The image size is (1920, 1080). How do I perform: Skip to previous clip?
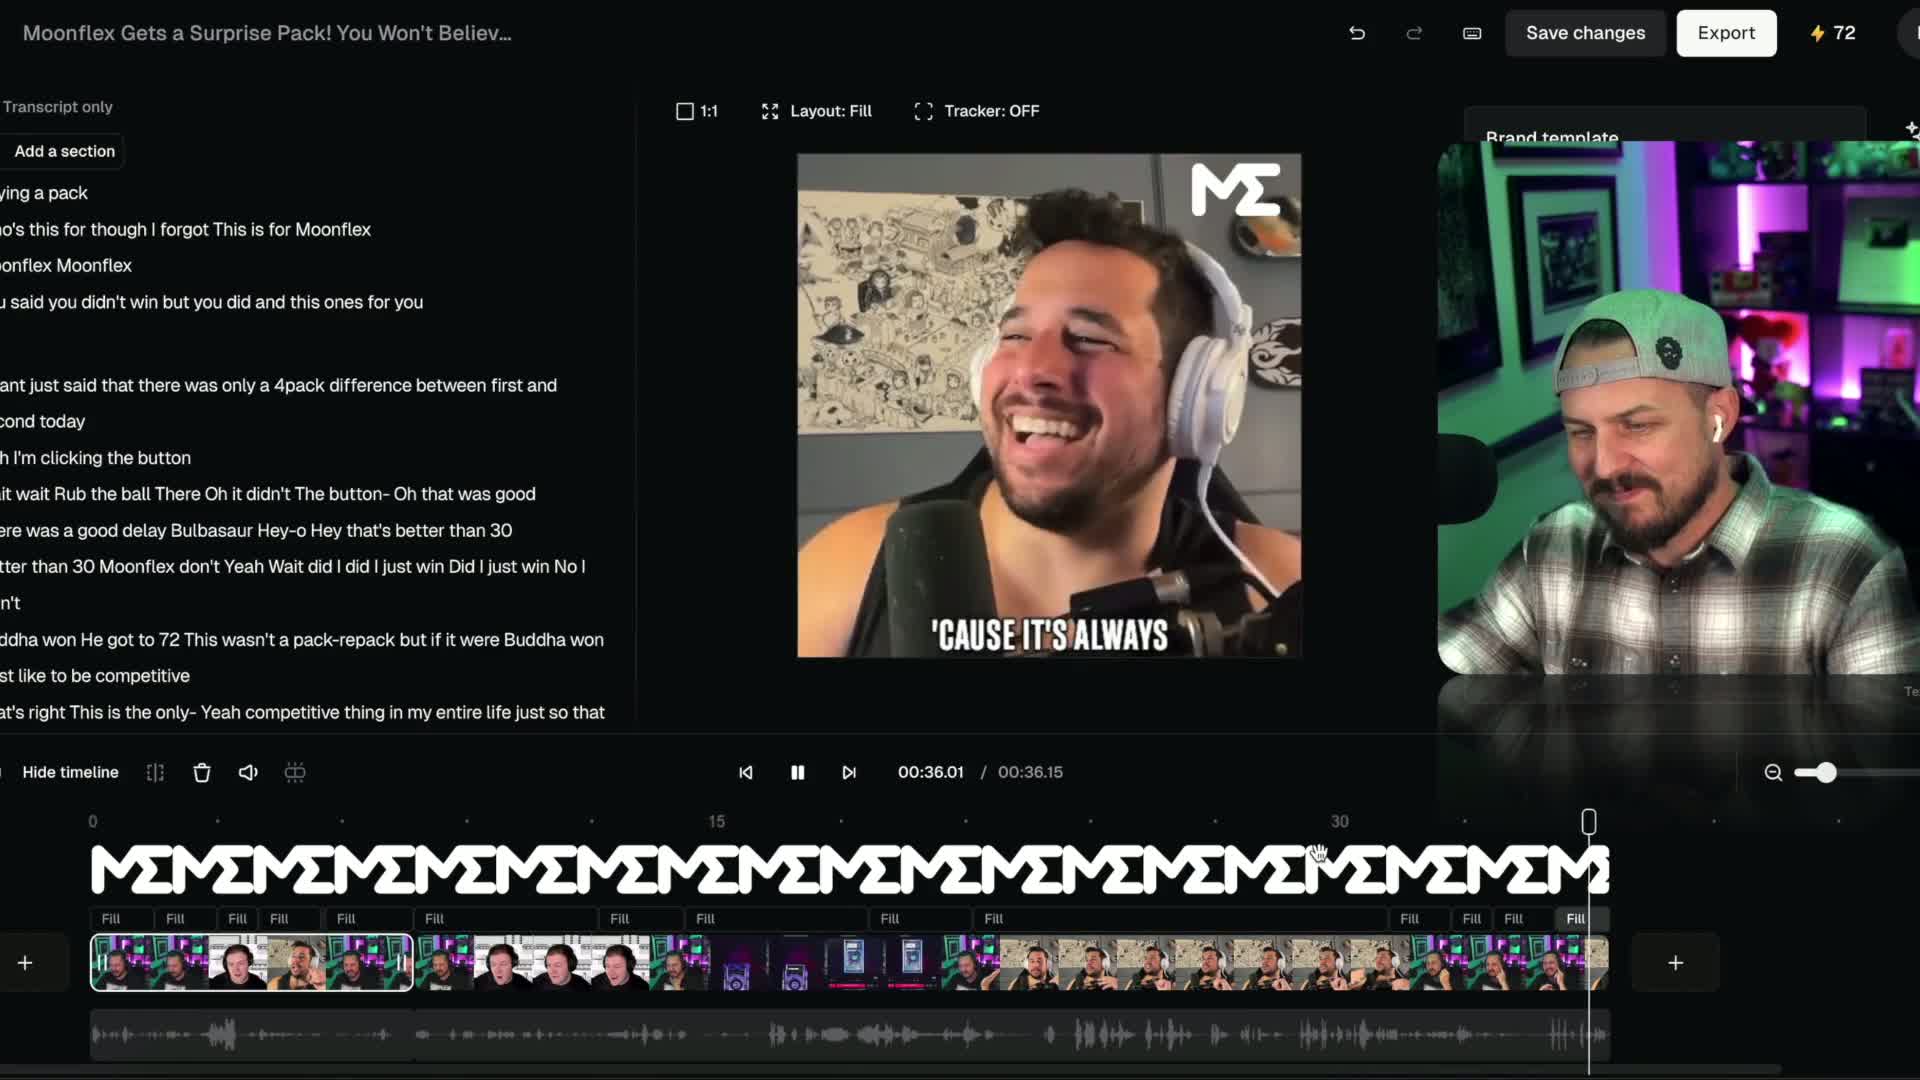746,772
